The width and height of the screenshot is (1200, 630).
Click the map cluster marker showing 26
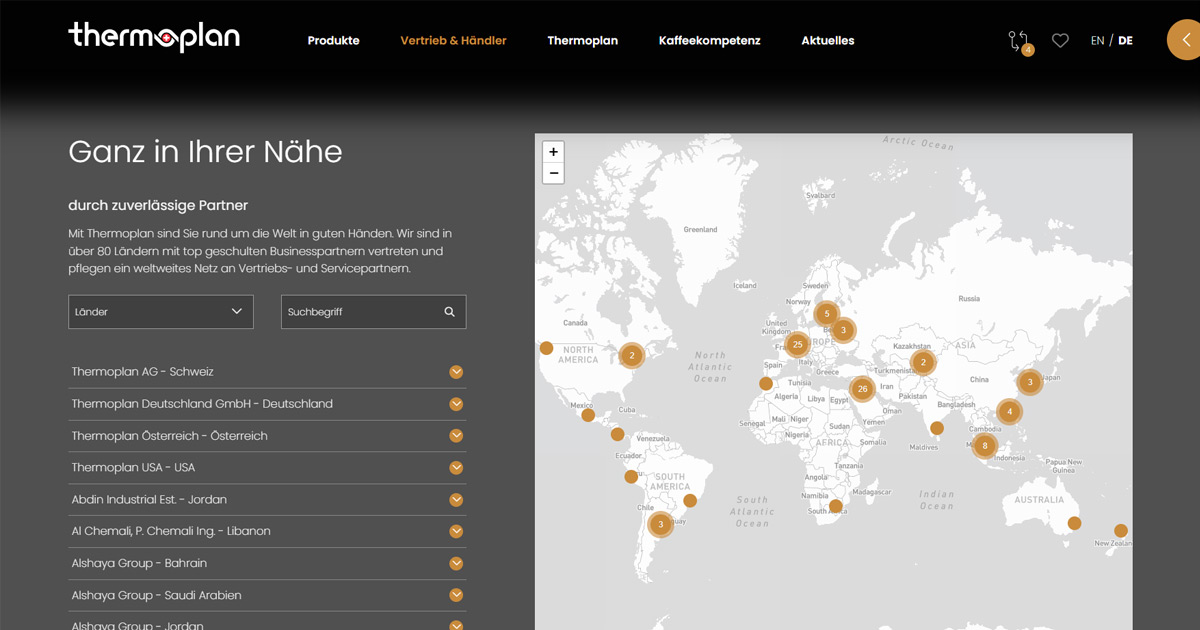pos(862,388)
